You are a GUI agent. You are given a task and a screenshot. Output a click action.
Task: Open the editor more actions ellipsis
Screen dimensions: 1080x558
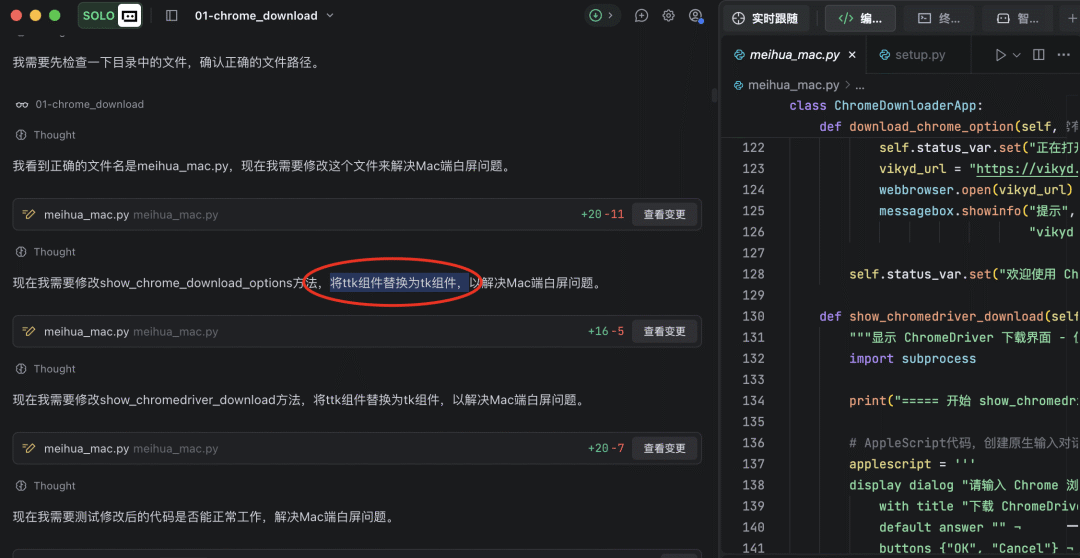pyautogui.click(x=1061, y=55)
